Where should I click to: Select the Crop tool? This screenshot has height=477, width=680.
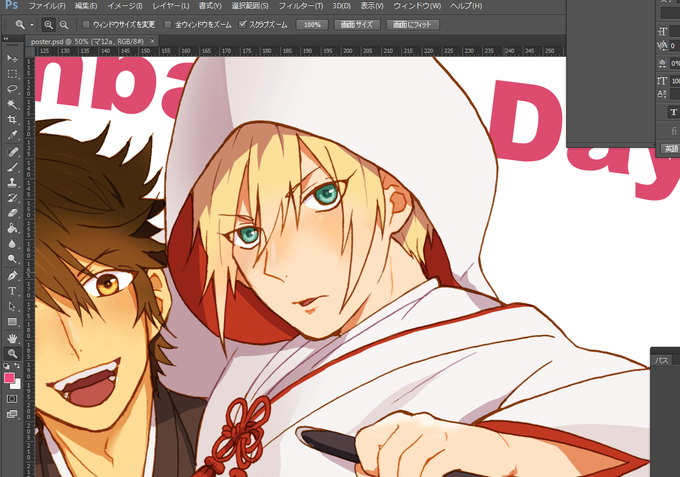coord(12,119)
